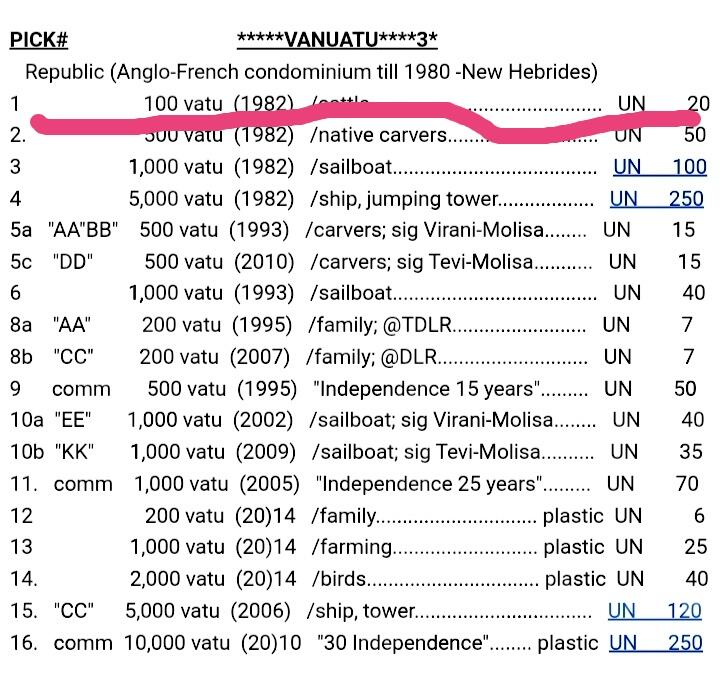Follow the "UN 250" link for 10,000 vatu
This screenshot has width=720, height=689.
click(x=656, y=643)
